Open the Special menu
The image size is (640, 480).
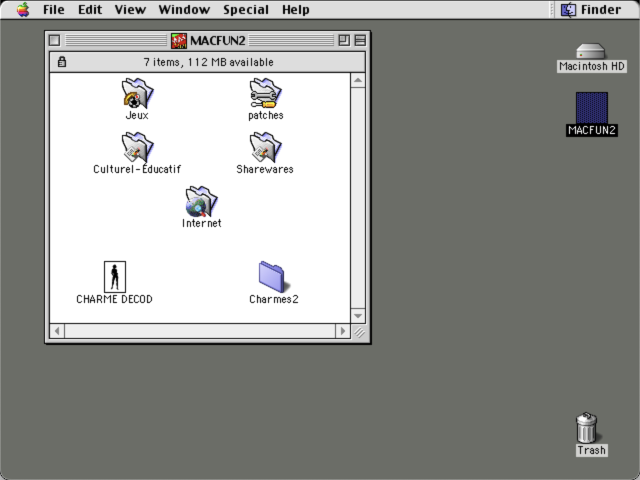(x=246, y=9)
